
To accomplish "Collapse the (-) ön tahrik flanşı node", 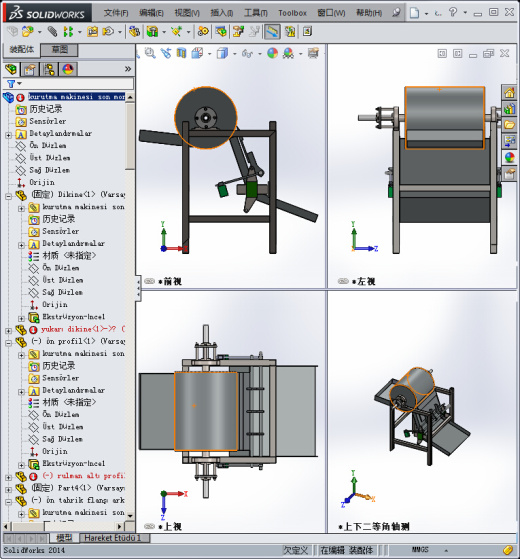I will [9, 502].
